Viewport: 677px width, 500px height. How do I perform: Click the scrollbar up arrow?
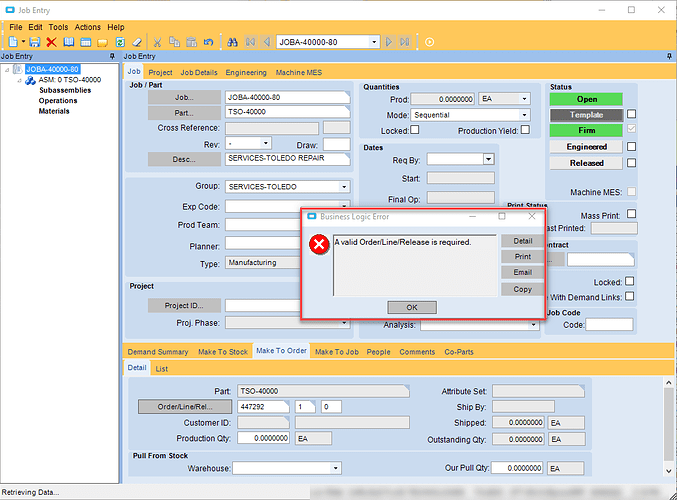point(668,383)
